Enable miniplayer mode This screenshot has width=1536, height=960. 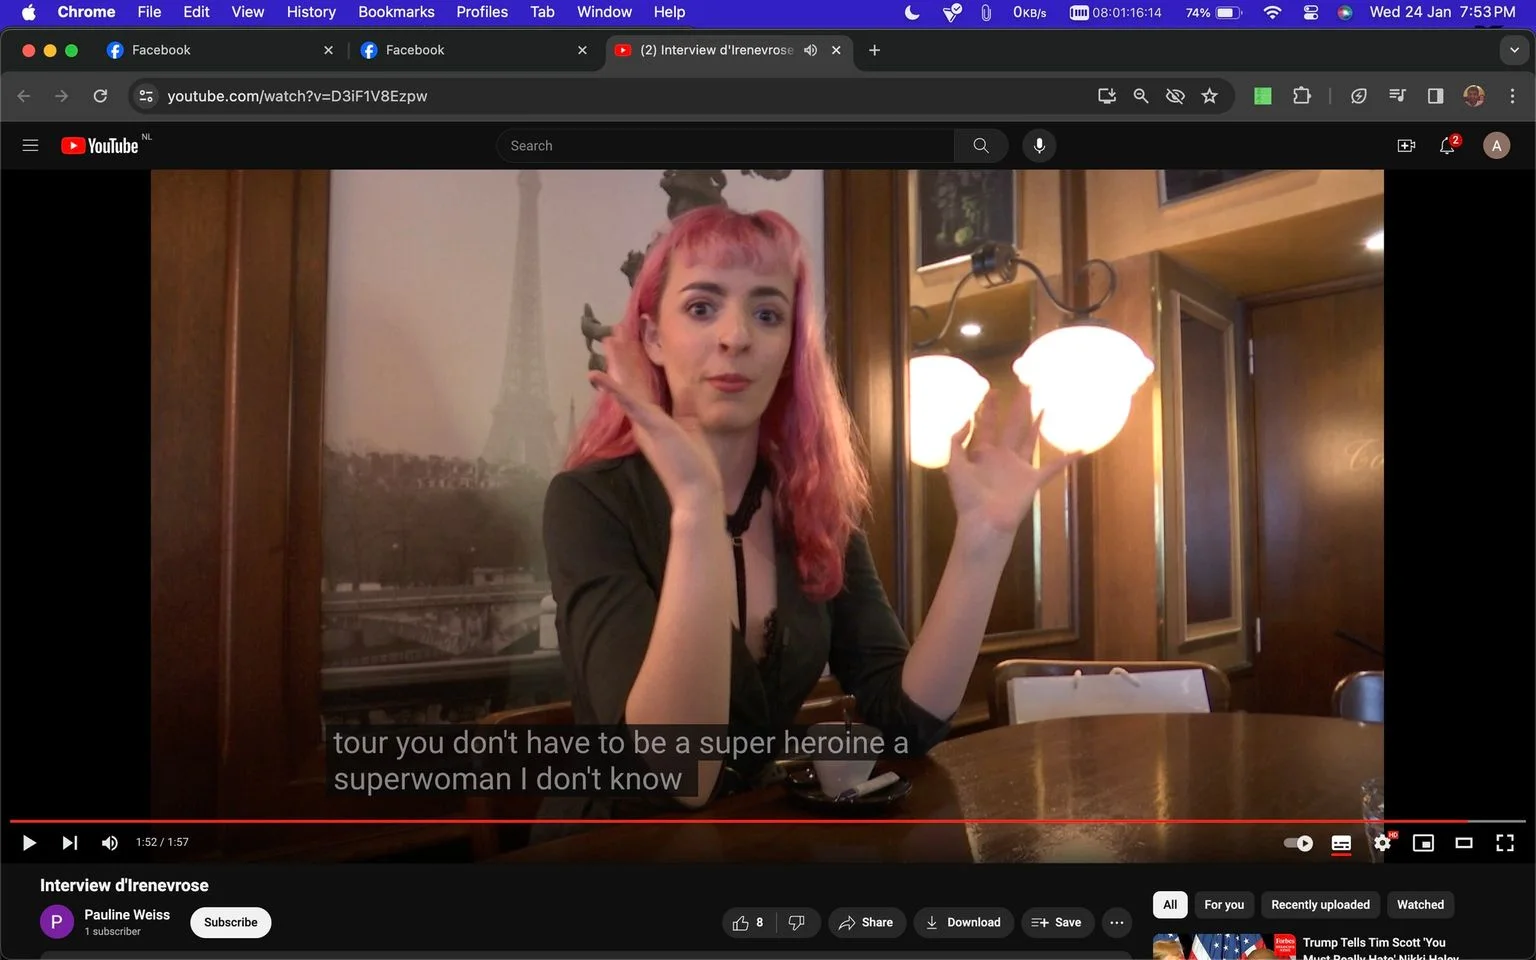[x=1423, y=843]
